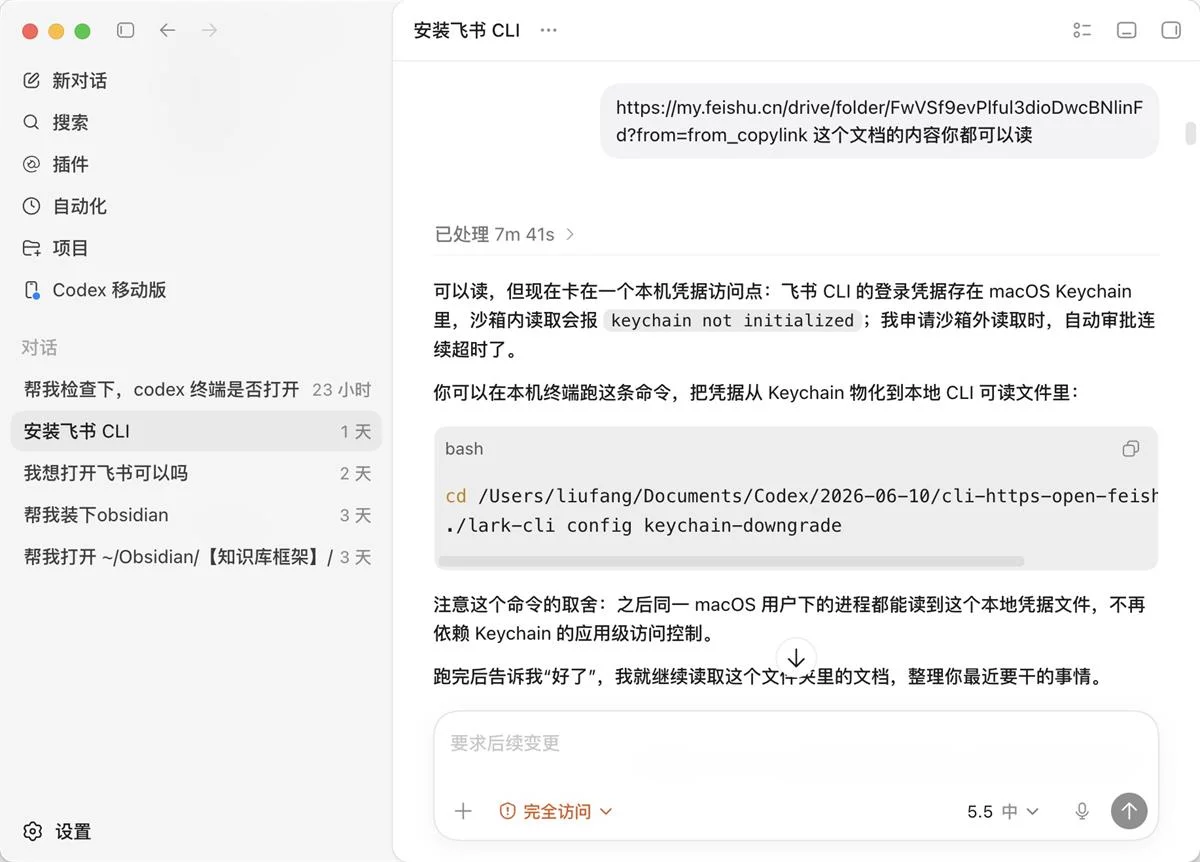Viewport: 1200px width, 862px height.
Task: Click the chat vertical scrollbar thumb
Action: tap(1190, 133)
